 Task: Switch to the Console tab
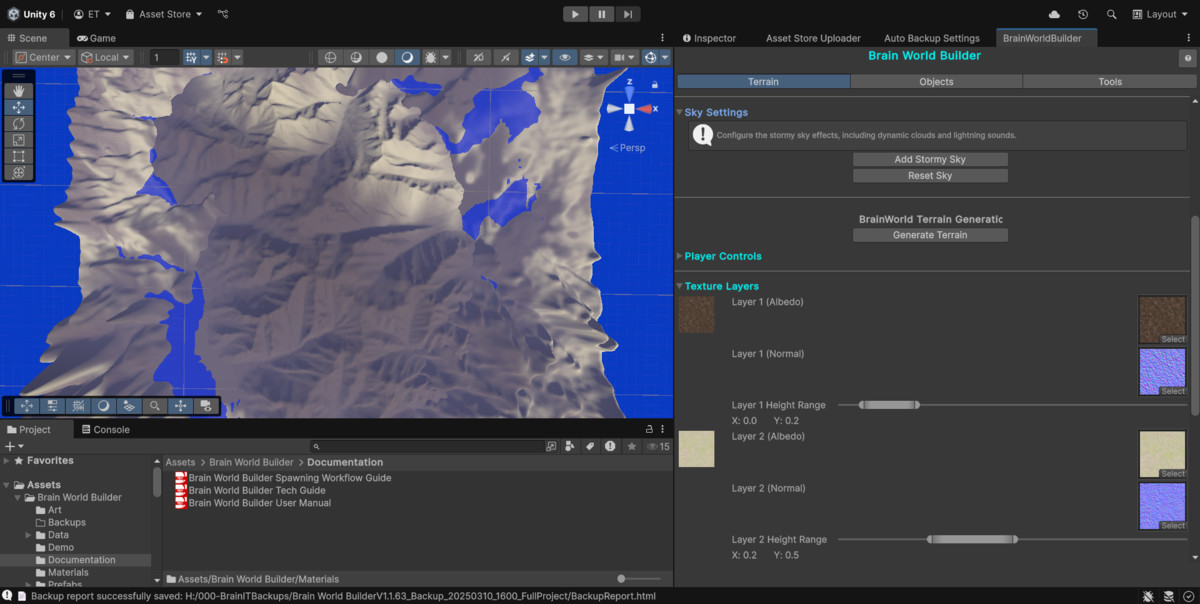pos(104,429)
